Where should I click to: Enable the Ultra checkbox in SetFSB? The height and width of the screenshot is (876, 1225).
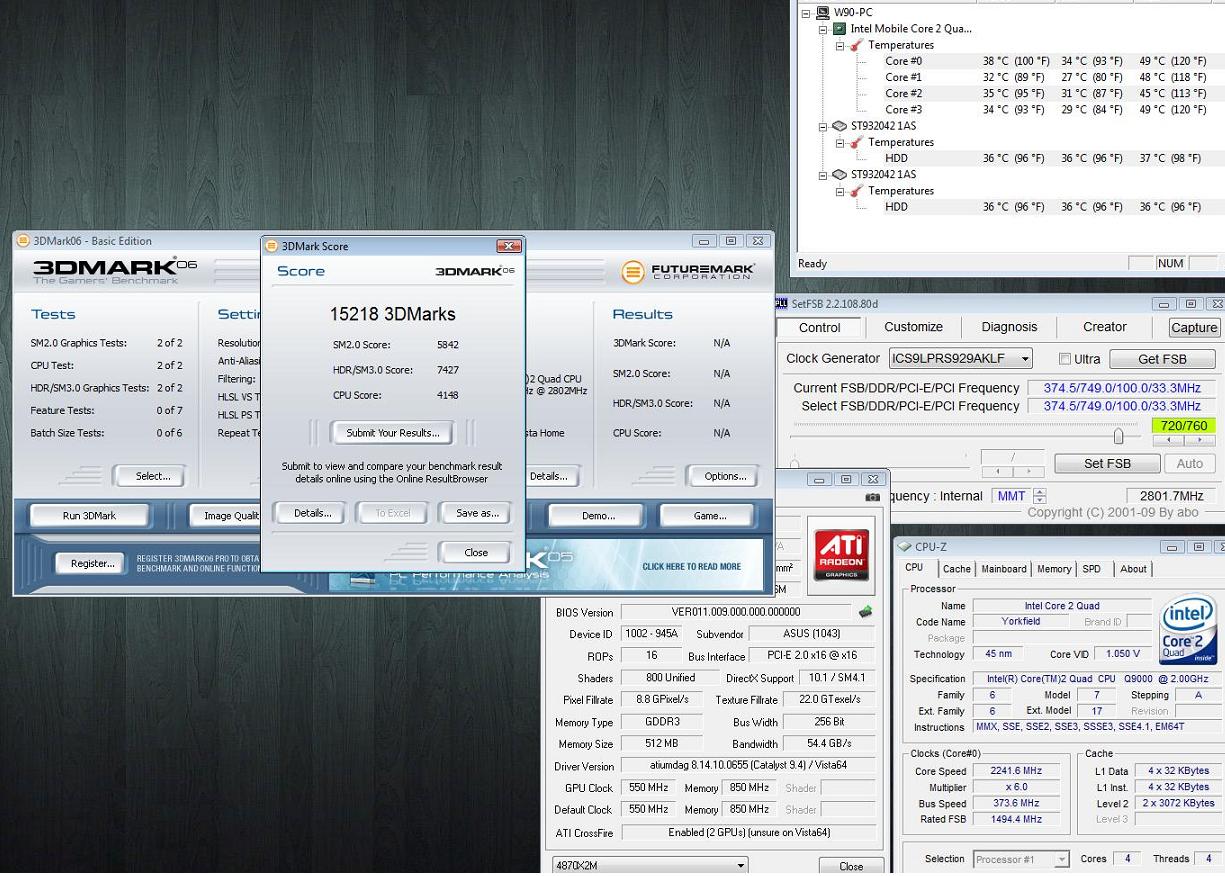tap(1065, 359)
